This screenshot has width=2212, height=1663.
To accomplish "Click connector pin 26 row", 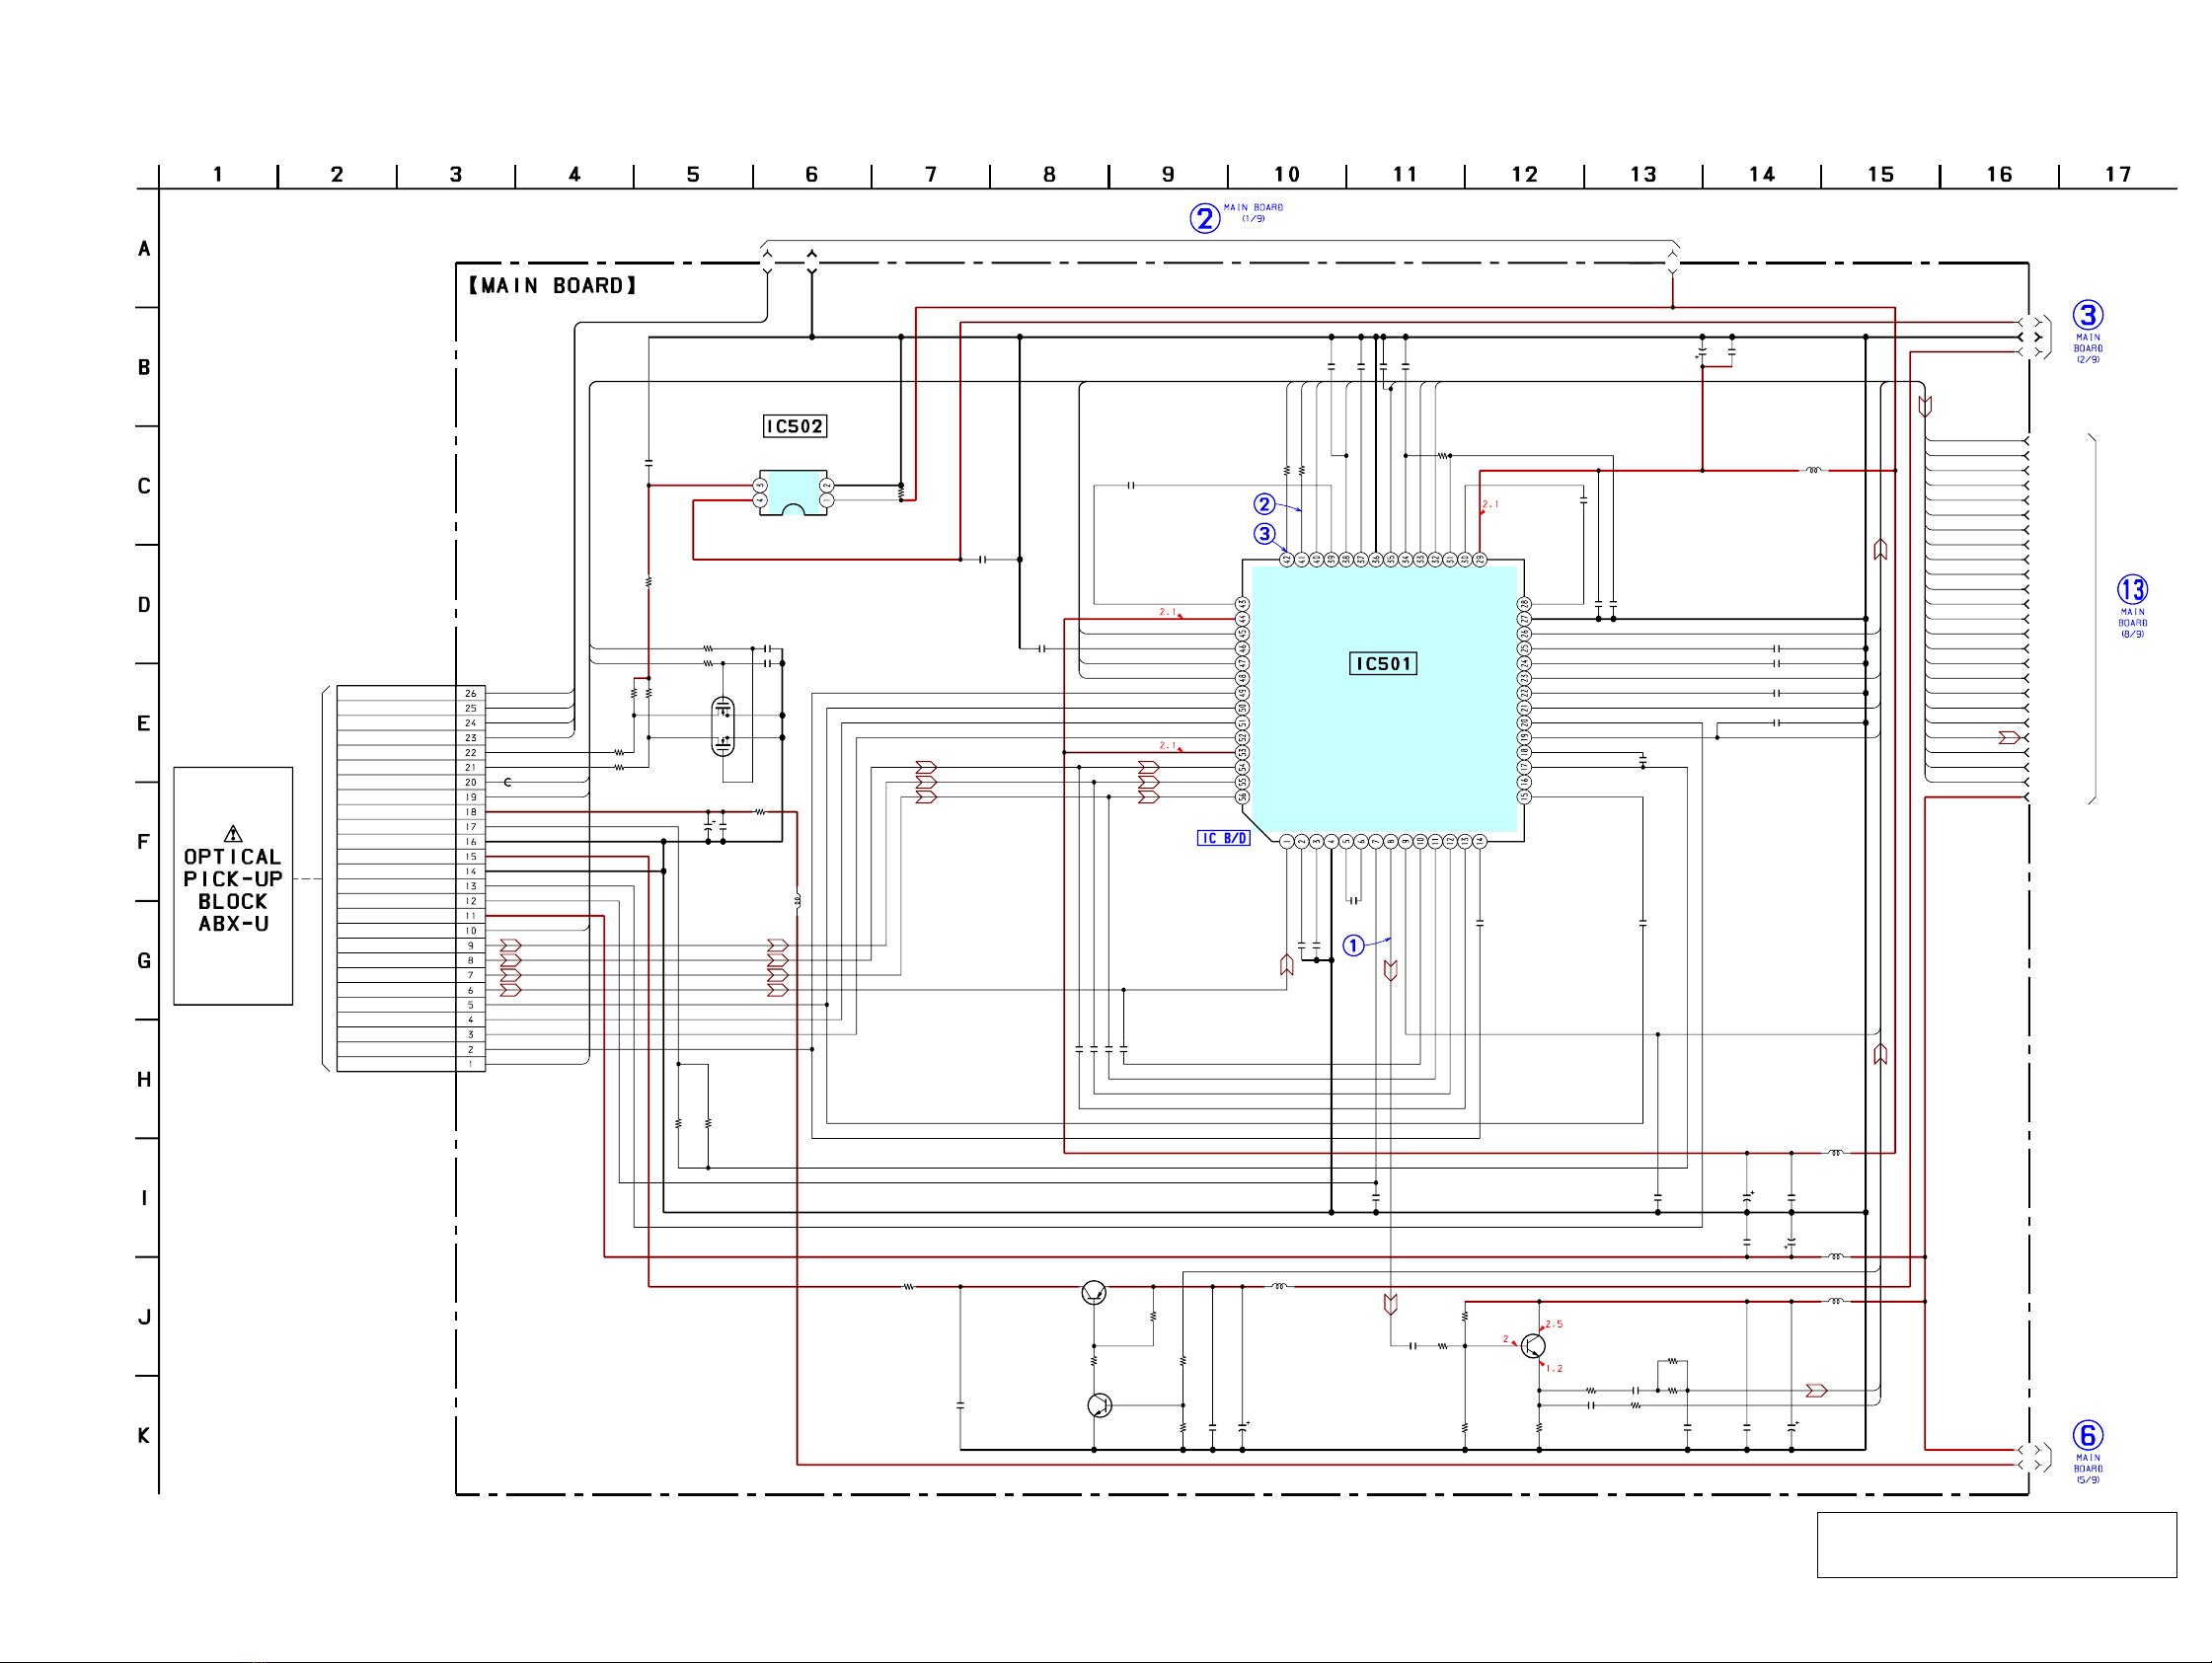I will click(411, 693).
